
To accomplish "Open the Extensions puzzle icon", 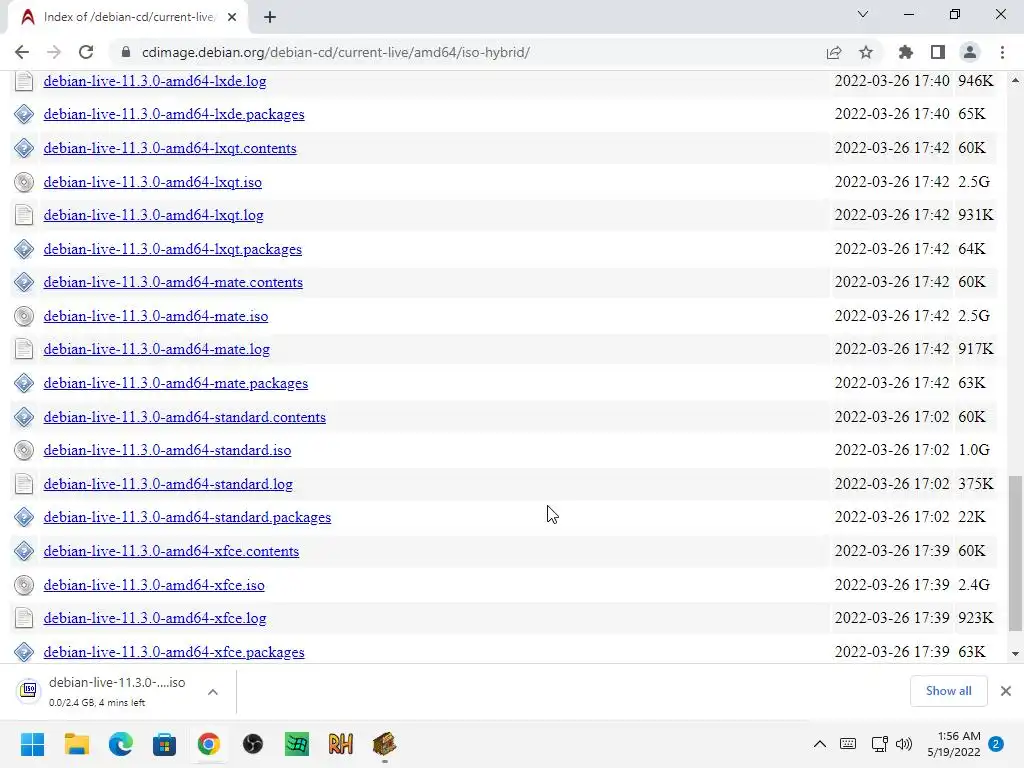I will coord(906,52).
